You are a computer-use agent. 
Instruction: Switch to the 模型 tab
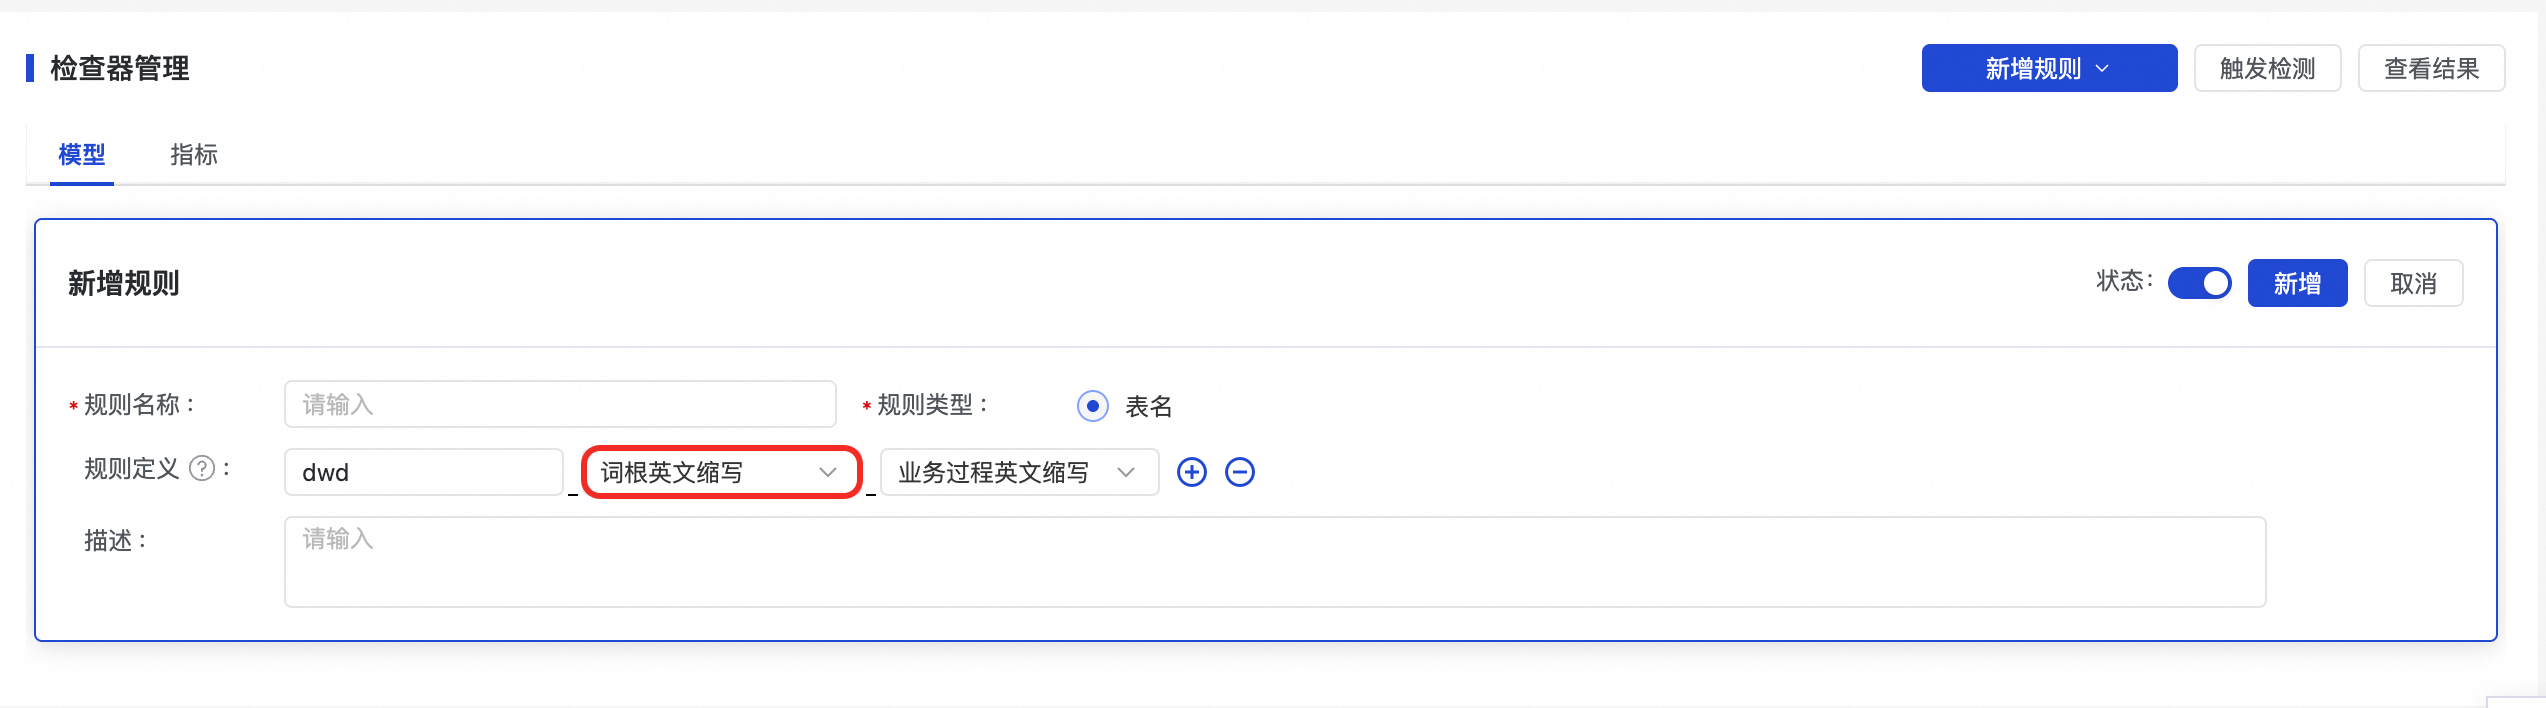click(82, 155)
